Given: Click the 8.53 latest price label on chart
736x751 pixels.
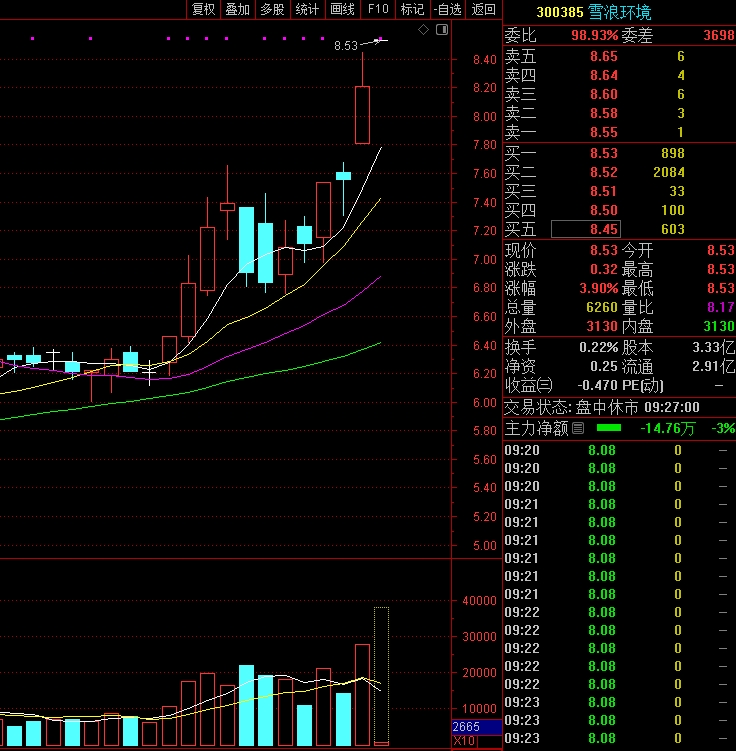Looking at the screenshot, I should pos(346,46).
